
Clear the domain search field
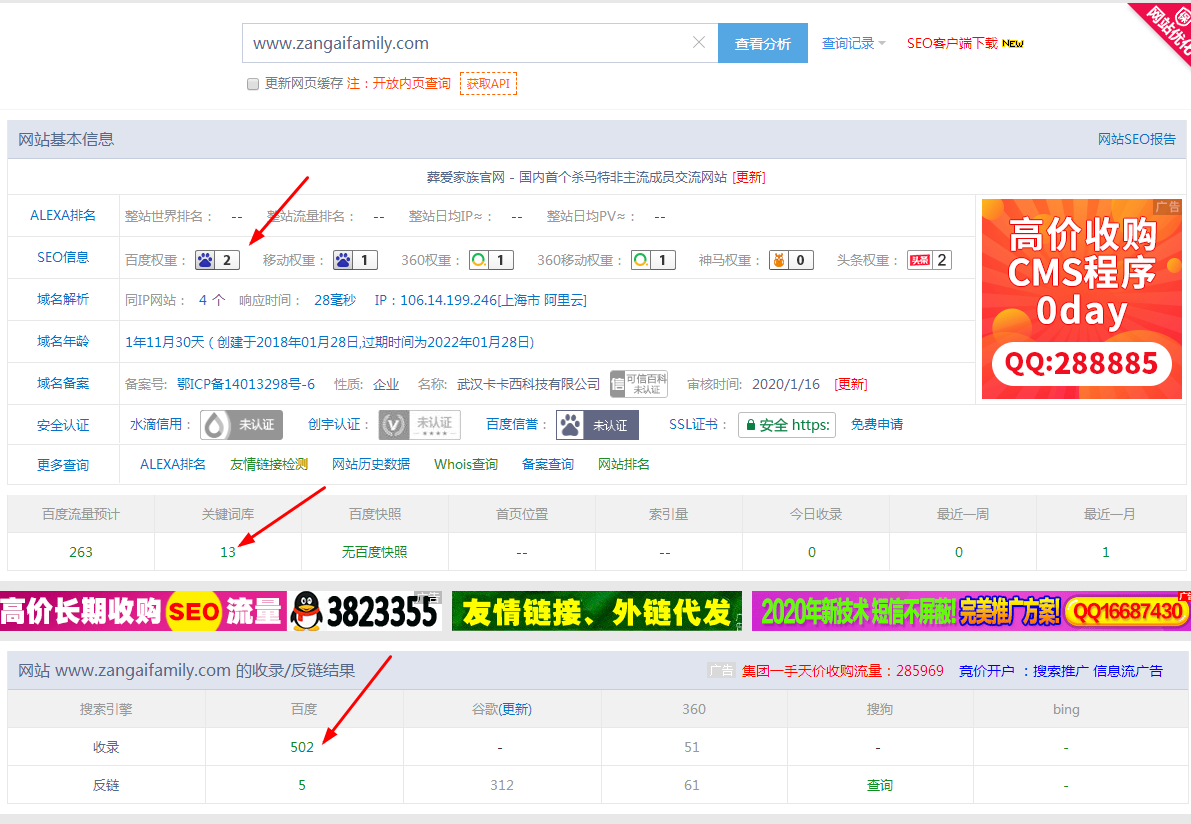coord(699,43)
